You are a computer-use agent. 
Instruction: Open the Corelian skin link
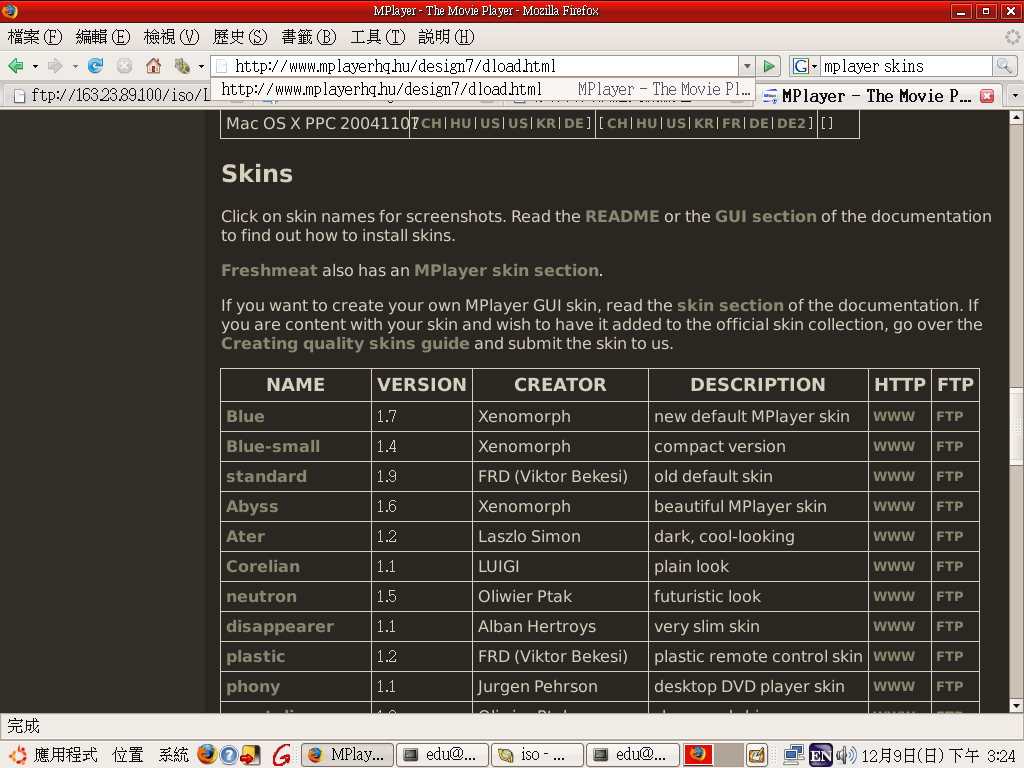(263, 566)
